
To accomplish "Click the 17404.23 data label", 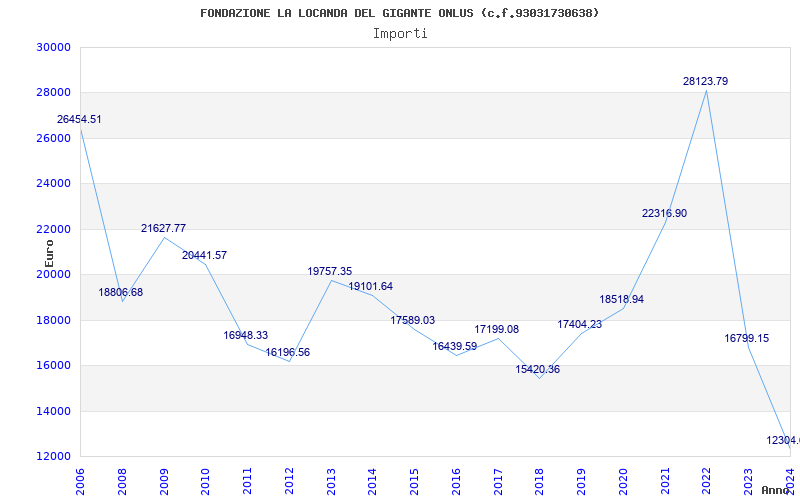I will pos(580,324).
